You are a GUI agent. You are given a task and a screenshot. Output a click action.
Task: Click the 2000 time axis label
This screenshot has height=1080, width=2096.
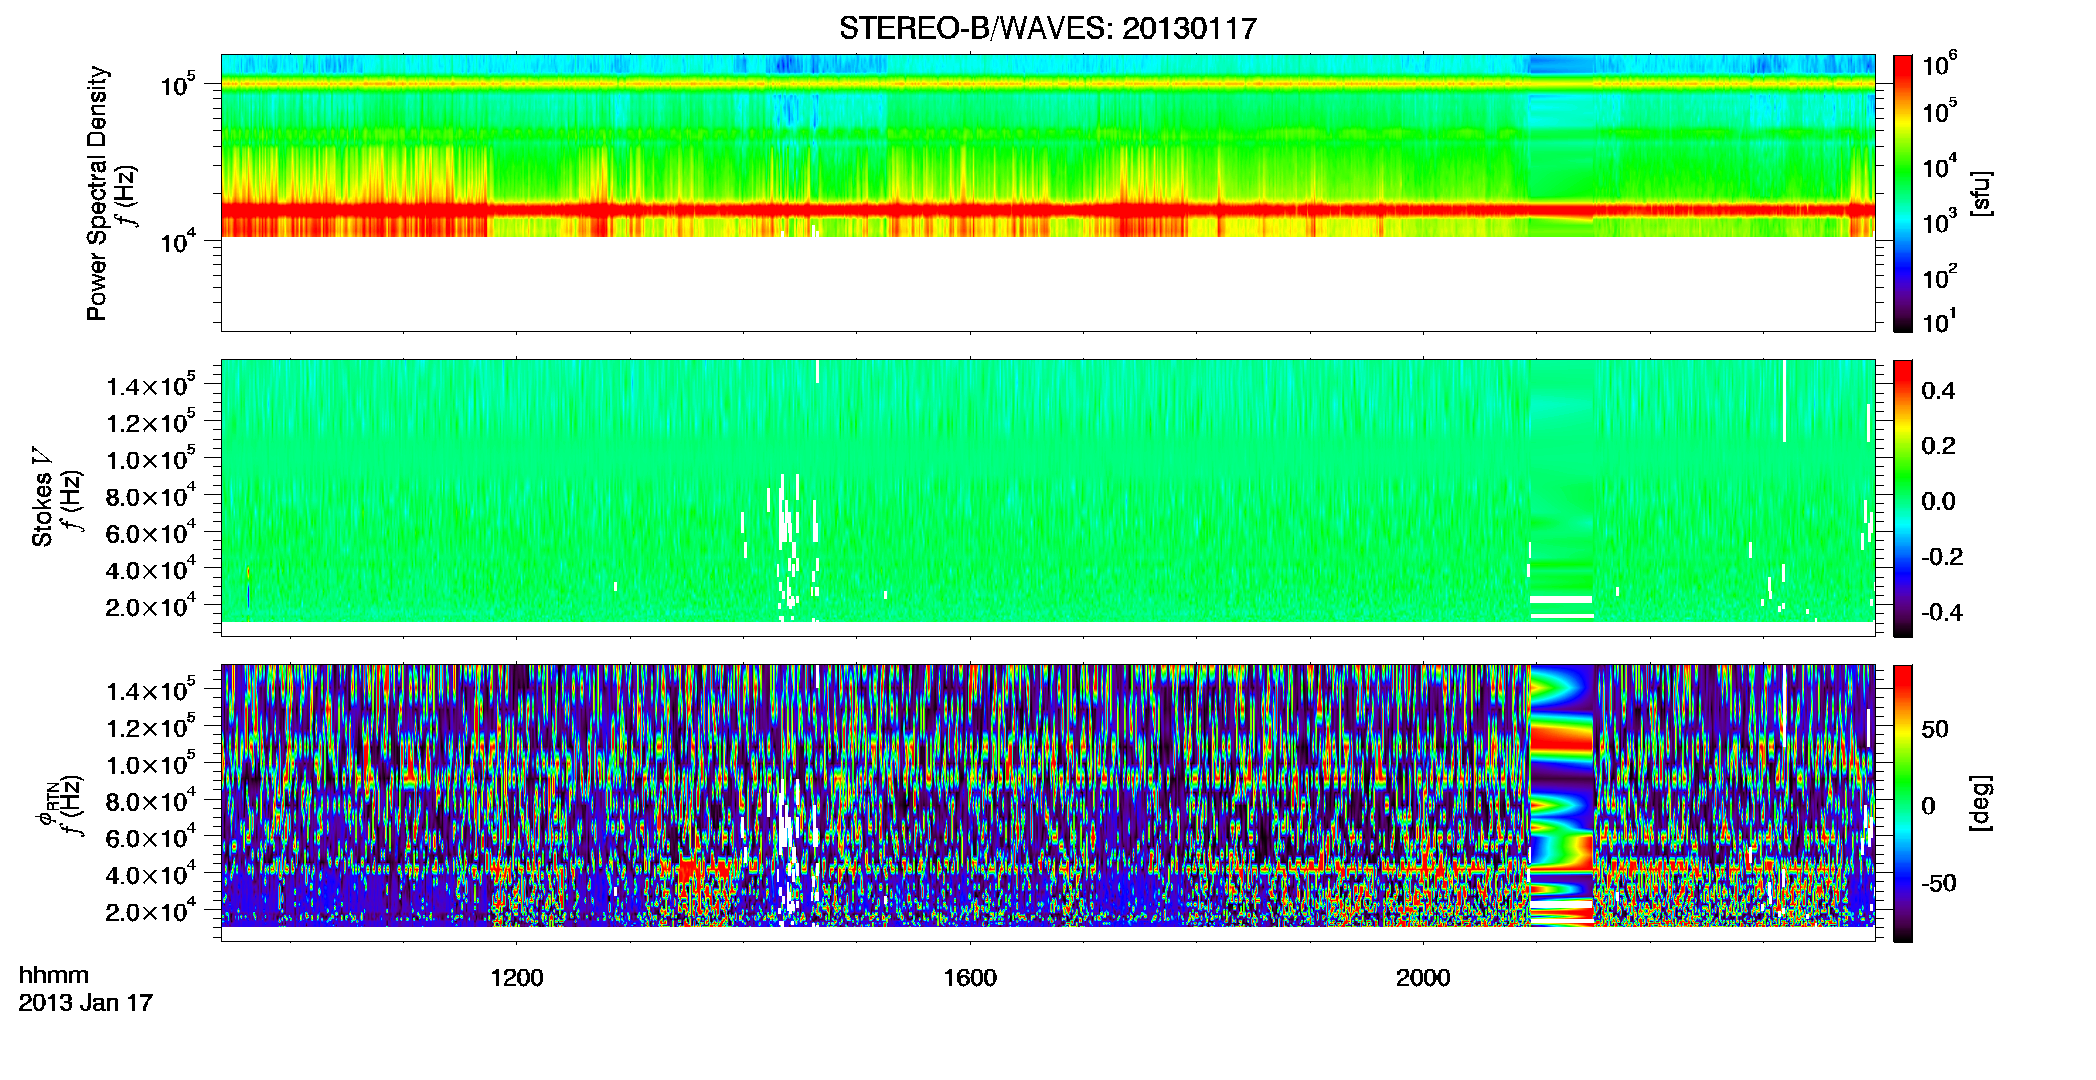coord(1423,978)
